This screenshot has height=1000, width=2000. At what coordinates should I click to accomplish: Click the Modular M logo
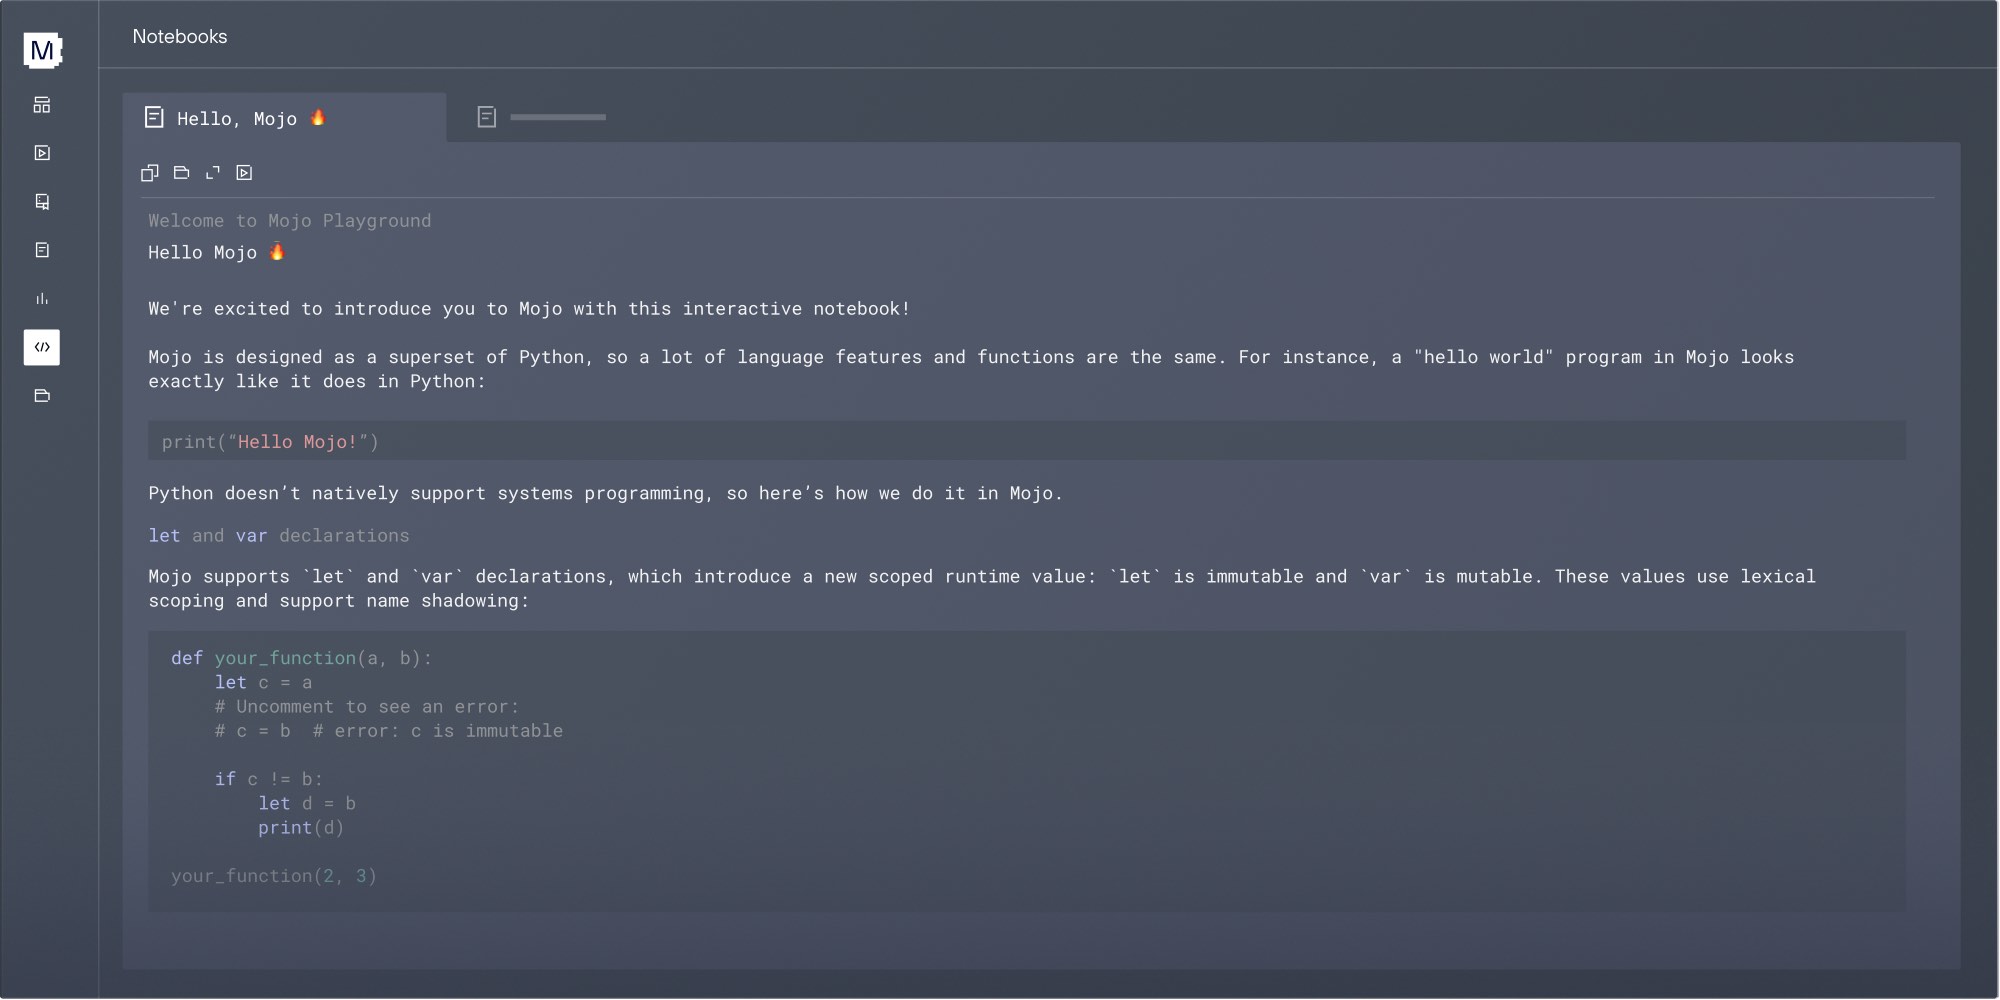pyautogui.click(x=42, y=50)
